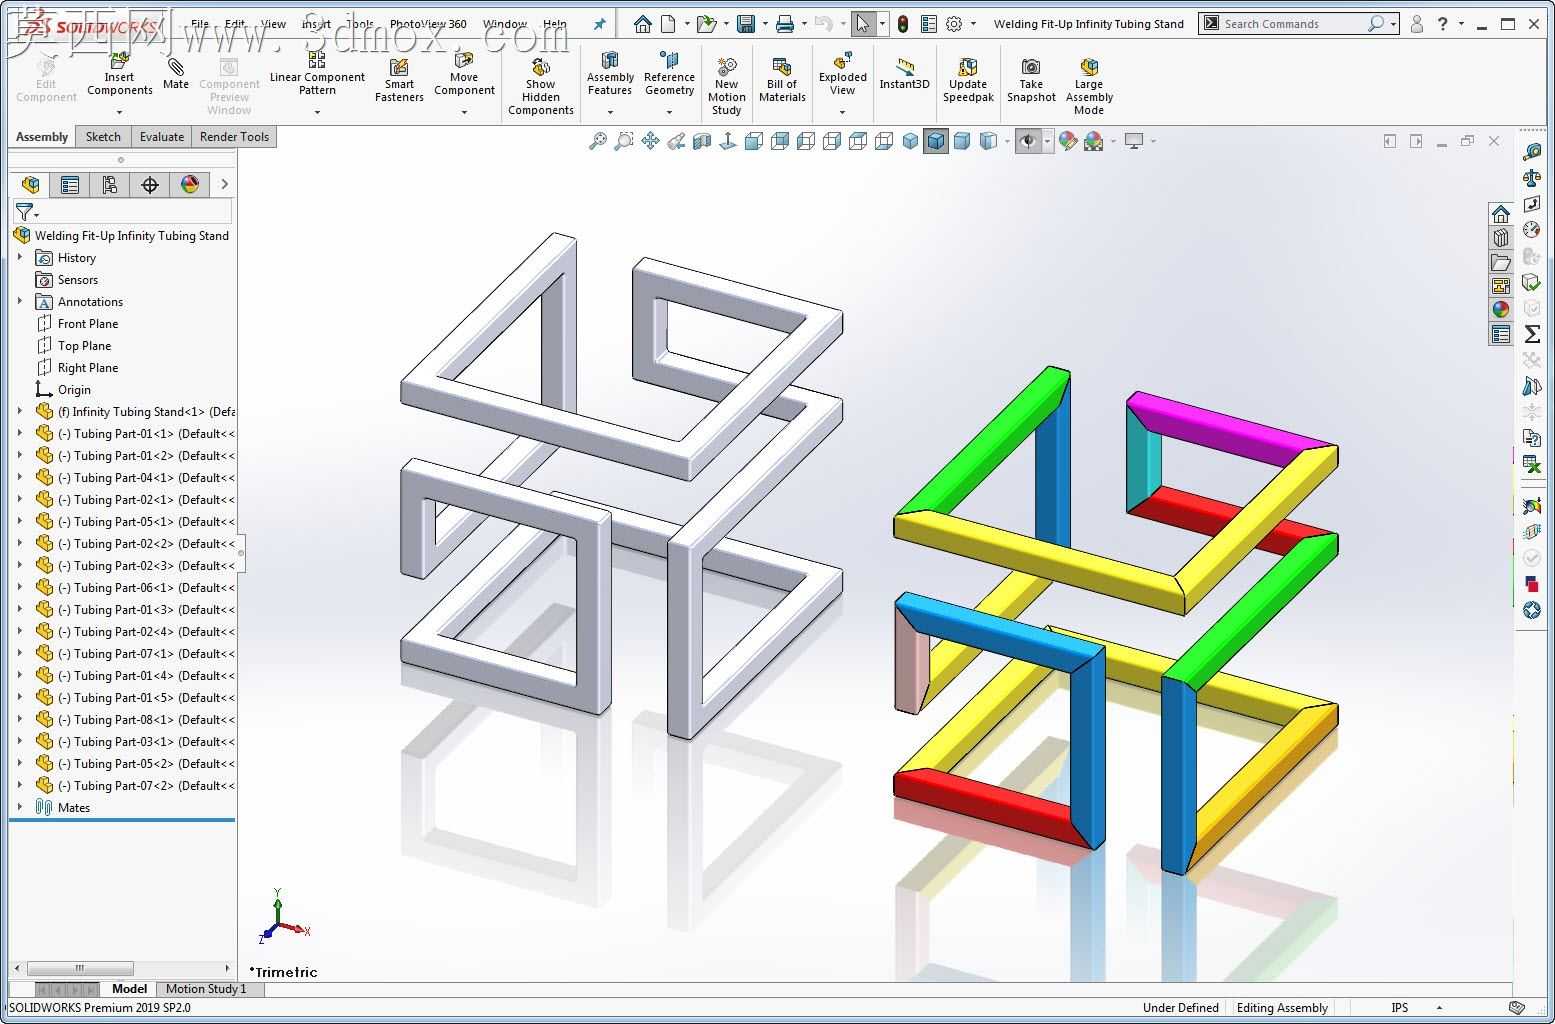Click the Rebuild traffic light icon
The width and height of the screenshot is (1555, 1024).
click(x=902, y=24)
